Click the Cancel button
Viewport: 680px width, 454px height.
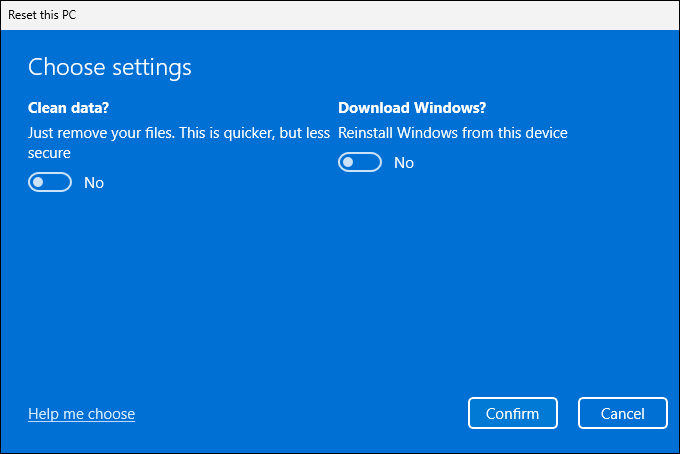[622, 413]
